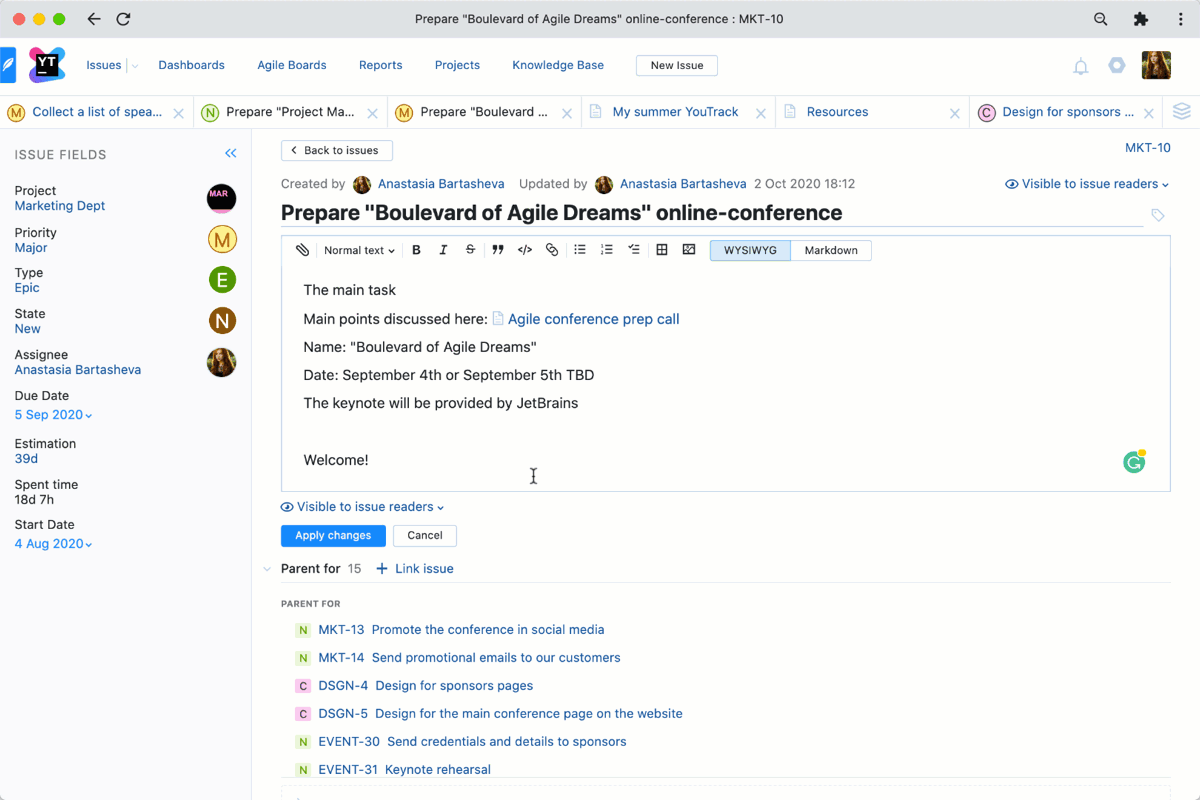Insert a table into description
The height and width of the screenshot is (800, 1200).
(662, 250)
